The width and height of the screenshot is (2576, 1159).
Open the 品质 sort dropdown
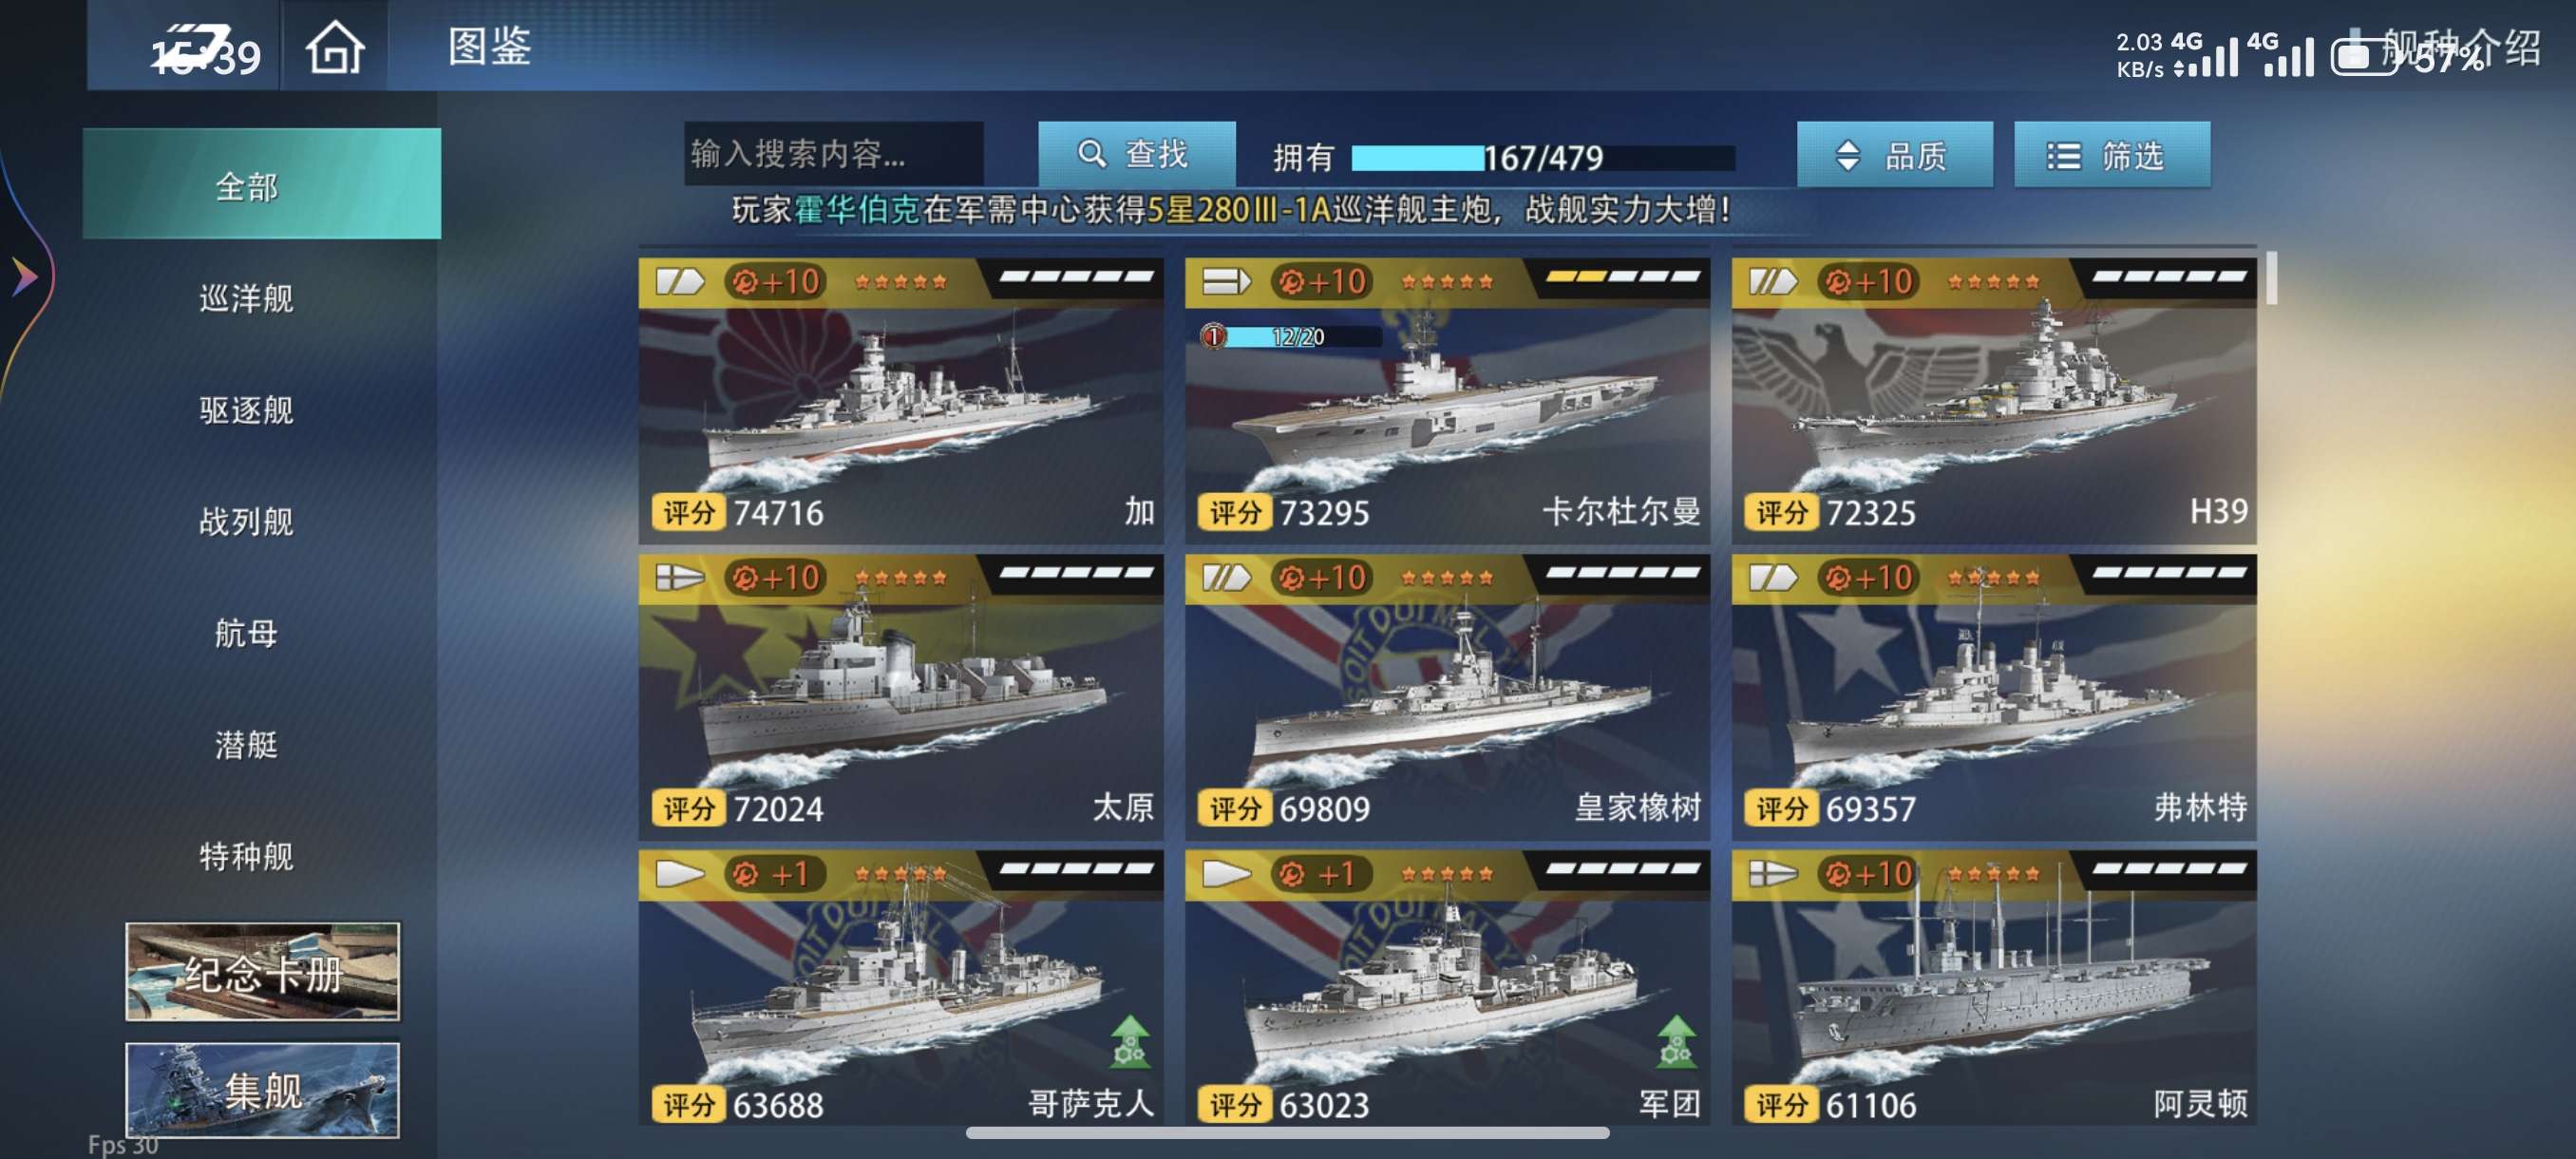pyautogui.click(x=1894, y=155)
